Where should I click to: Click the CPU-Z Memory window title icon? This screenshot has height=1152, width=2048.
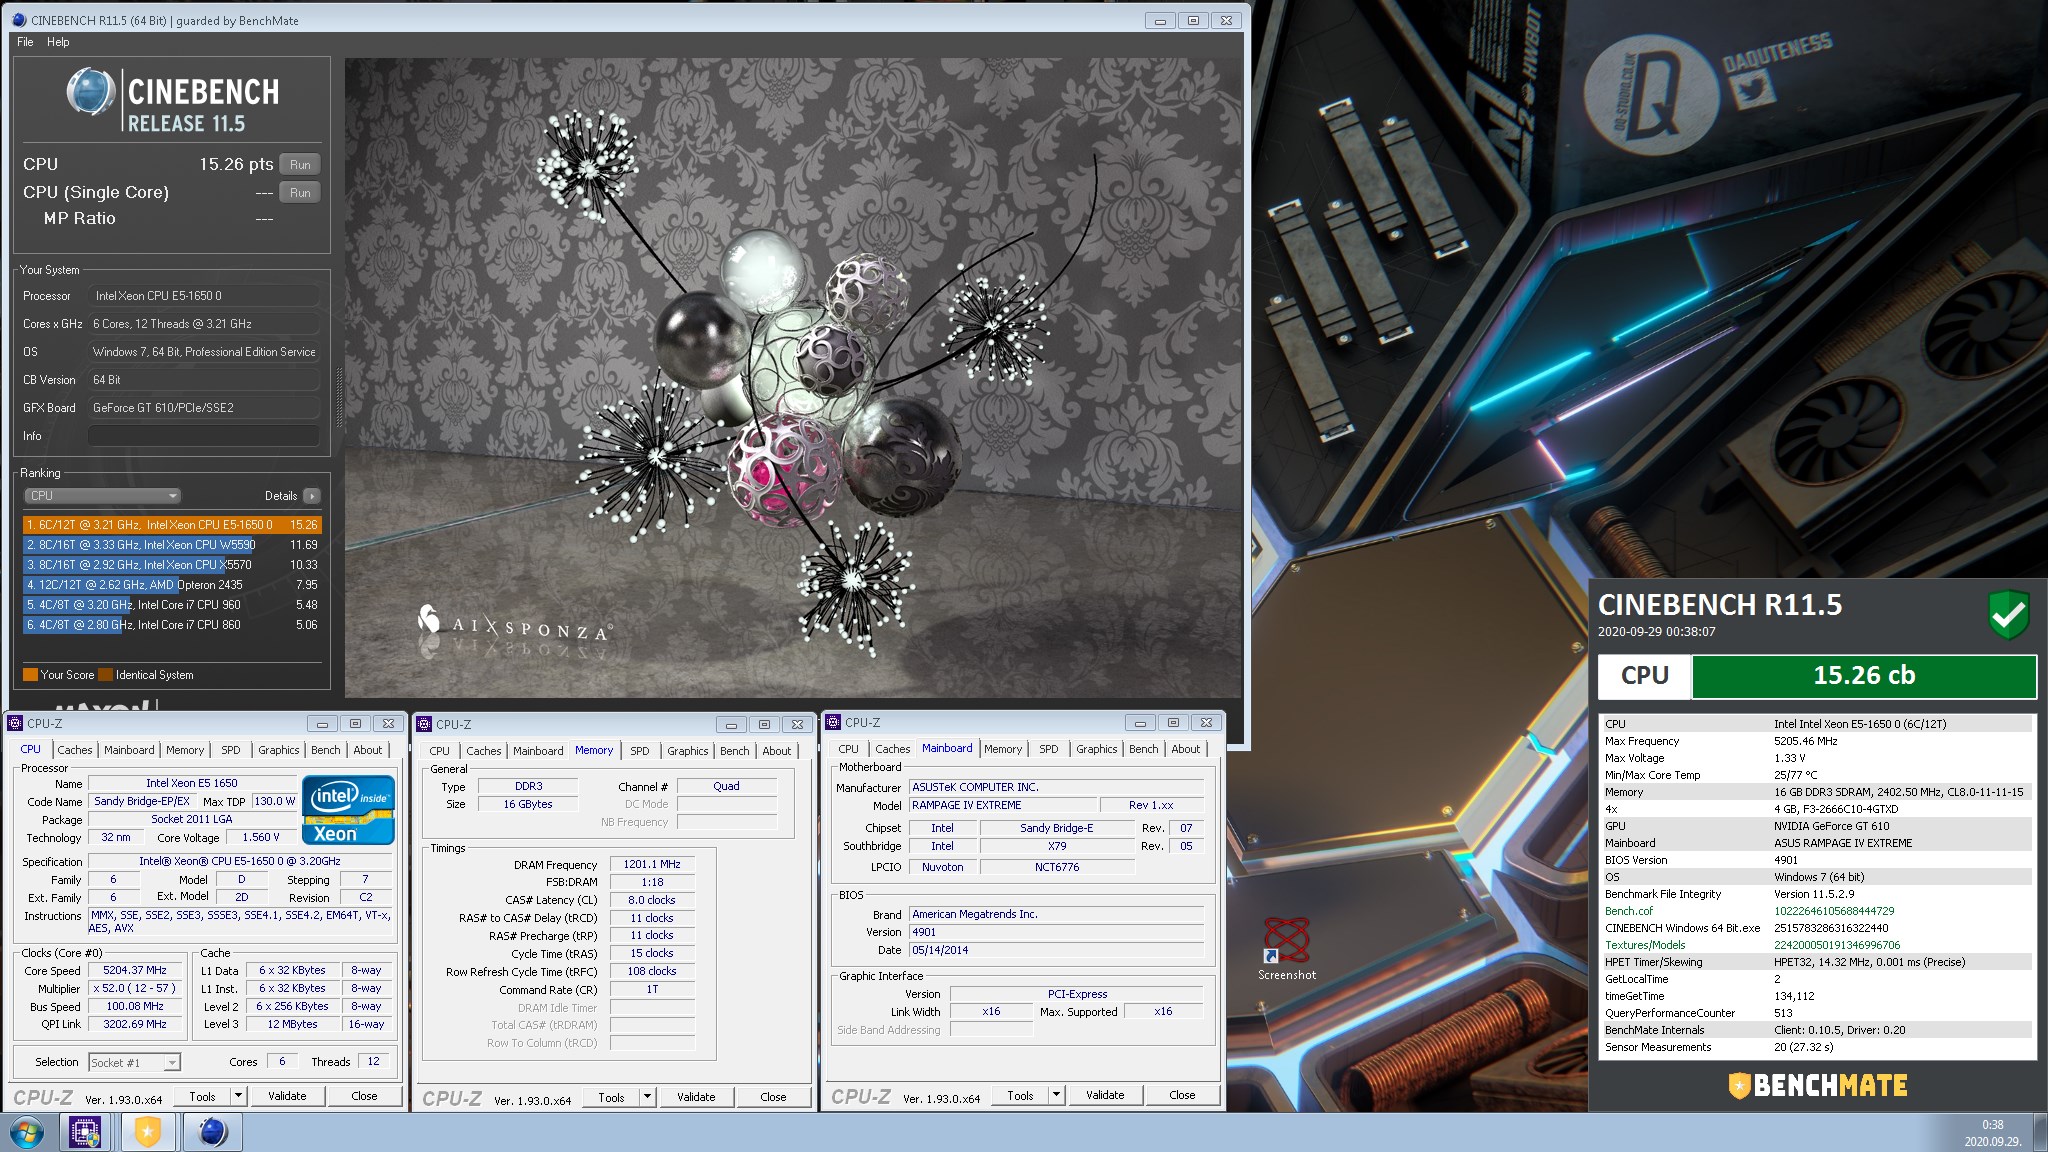pyautogui.click(x=424, y=724)
